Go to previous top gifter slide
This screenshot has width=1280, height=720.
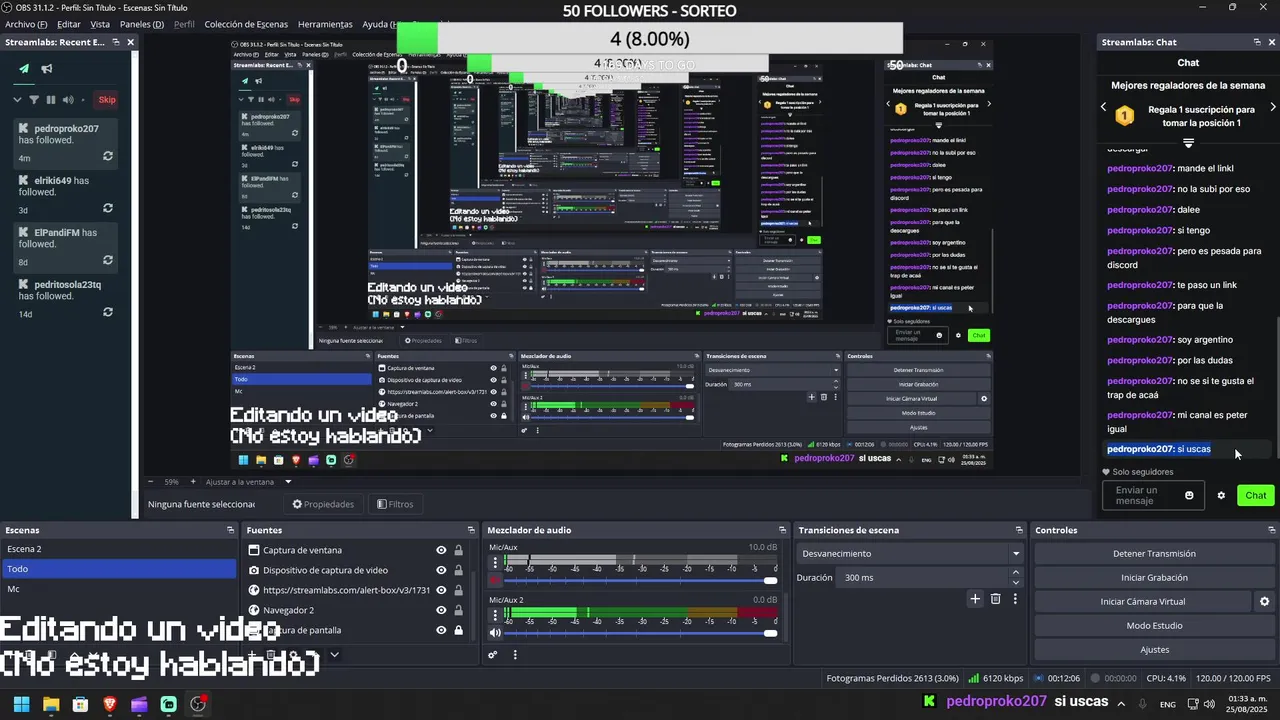tap(1104, 107)
